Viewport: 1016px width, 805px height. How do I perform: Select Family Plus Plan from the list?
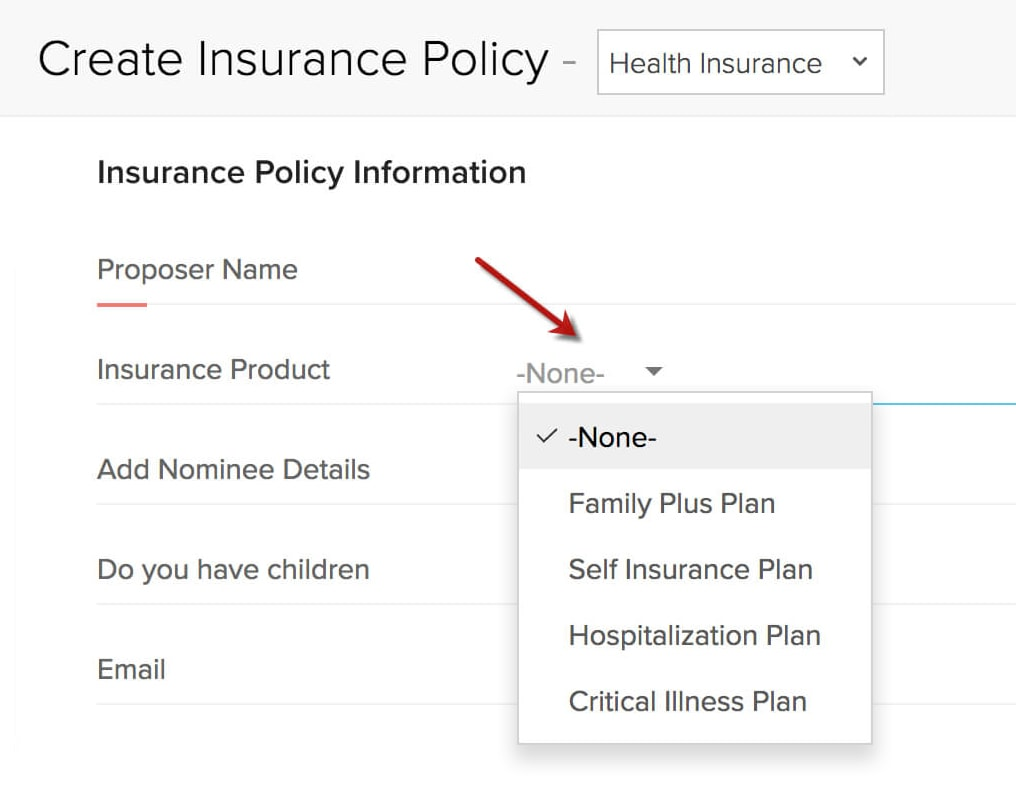pos(671,504)
